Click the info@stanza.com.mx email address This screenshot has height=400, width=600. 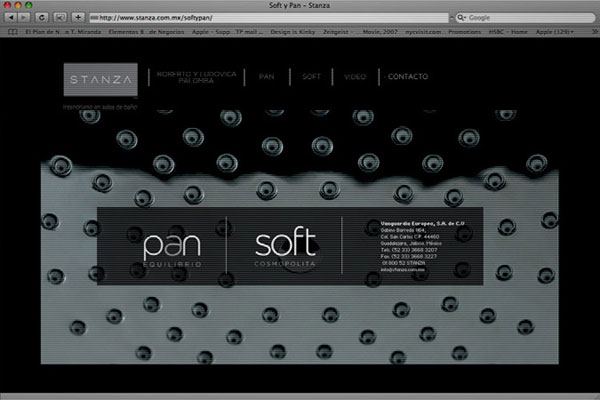[x=403, y=269]
